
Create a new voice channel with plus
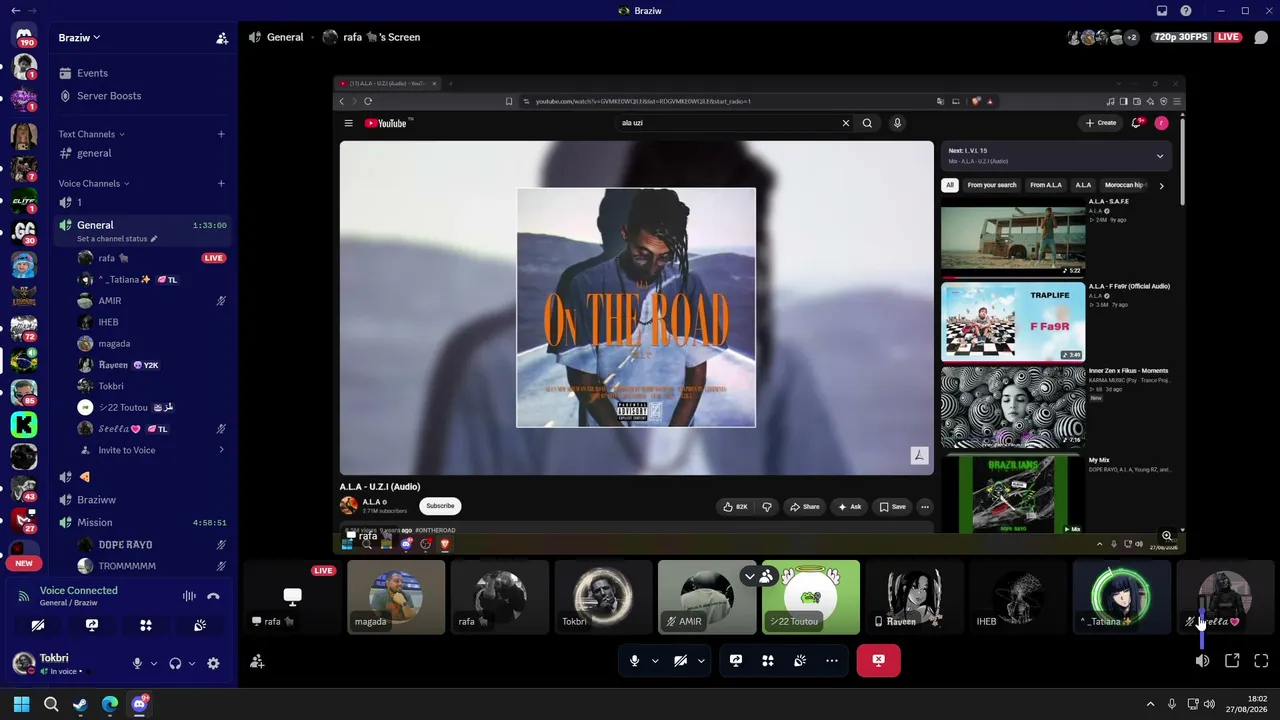click(221, 184)
